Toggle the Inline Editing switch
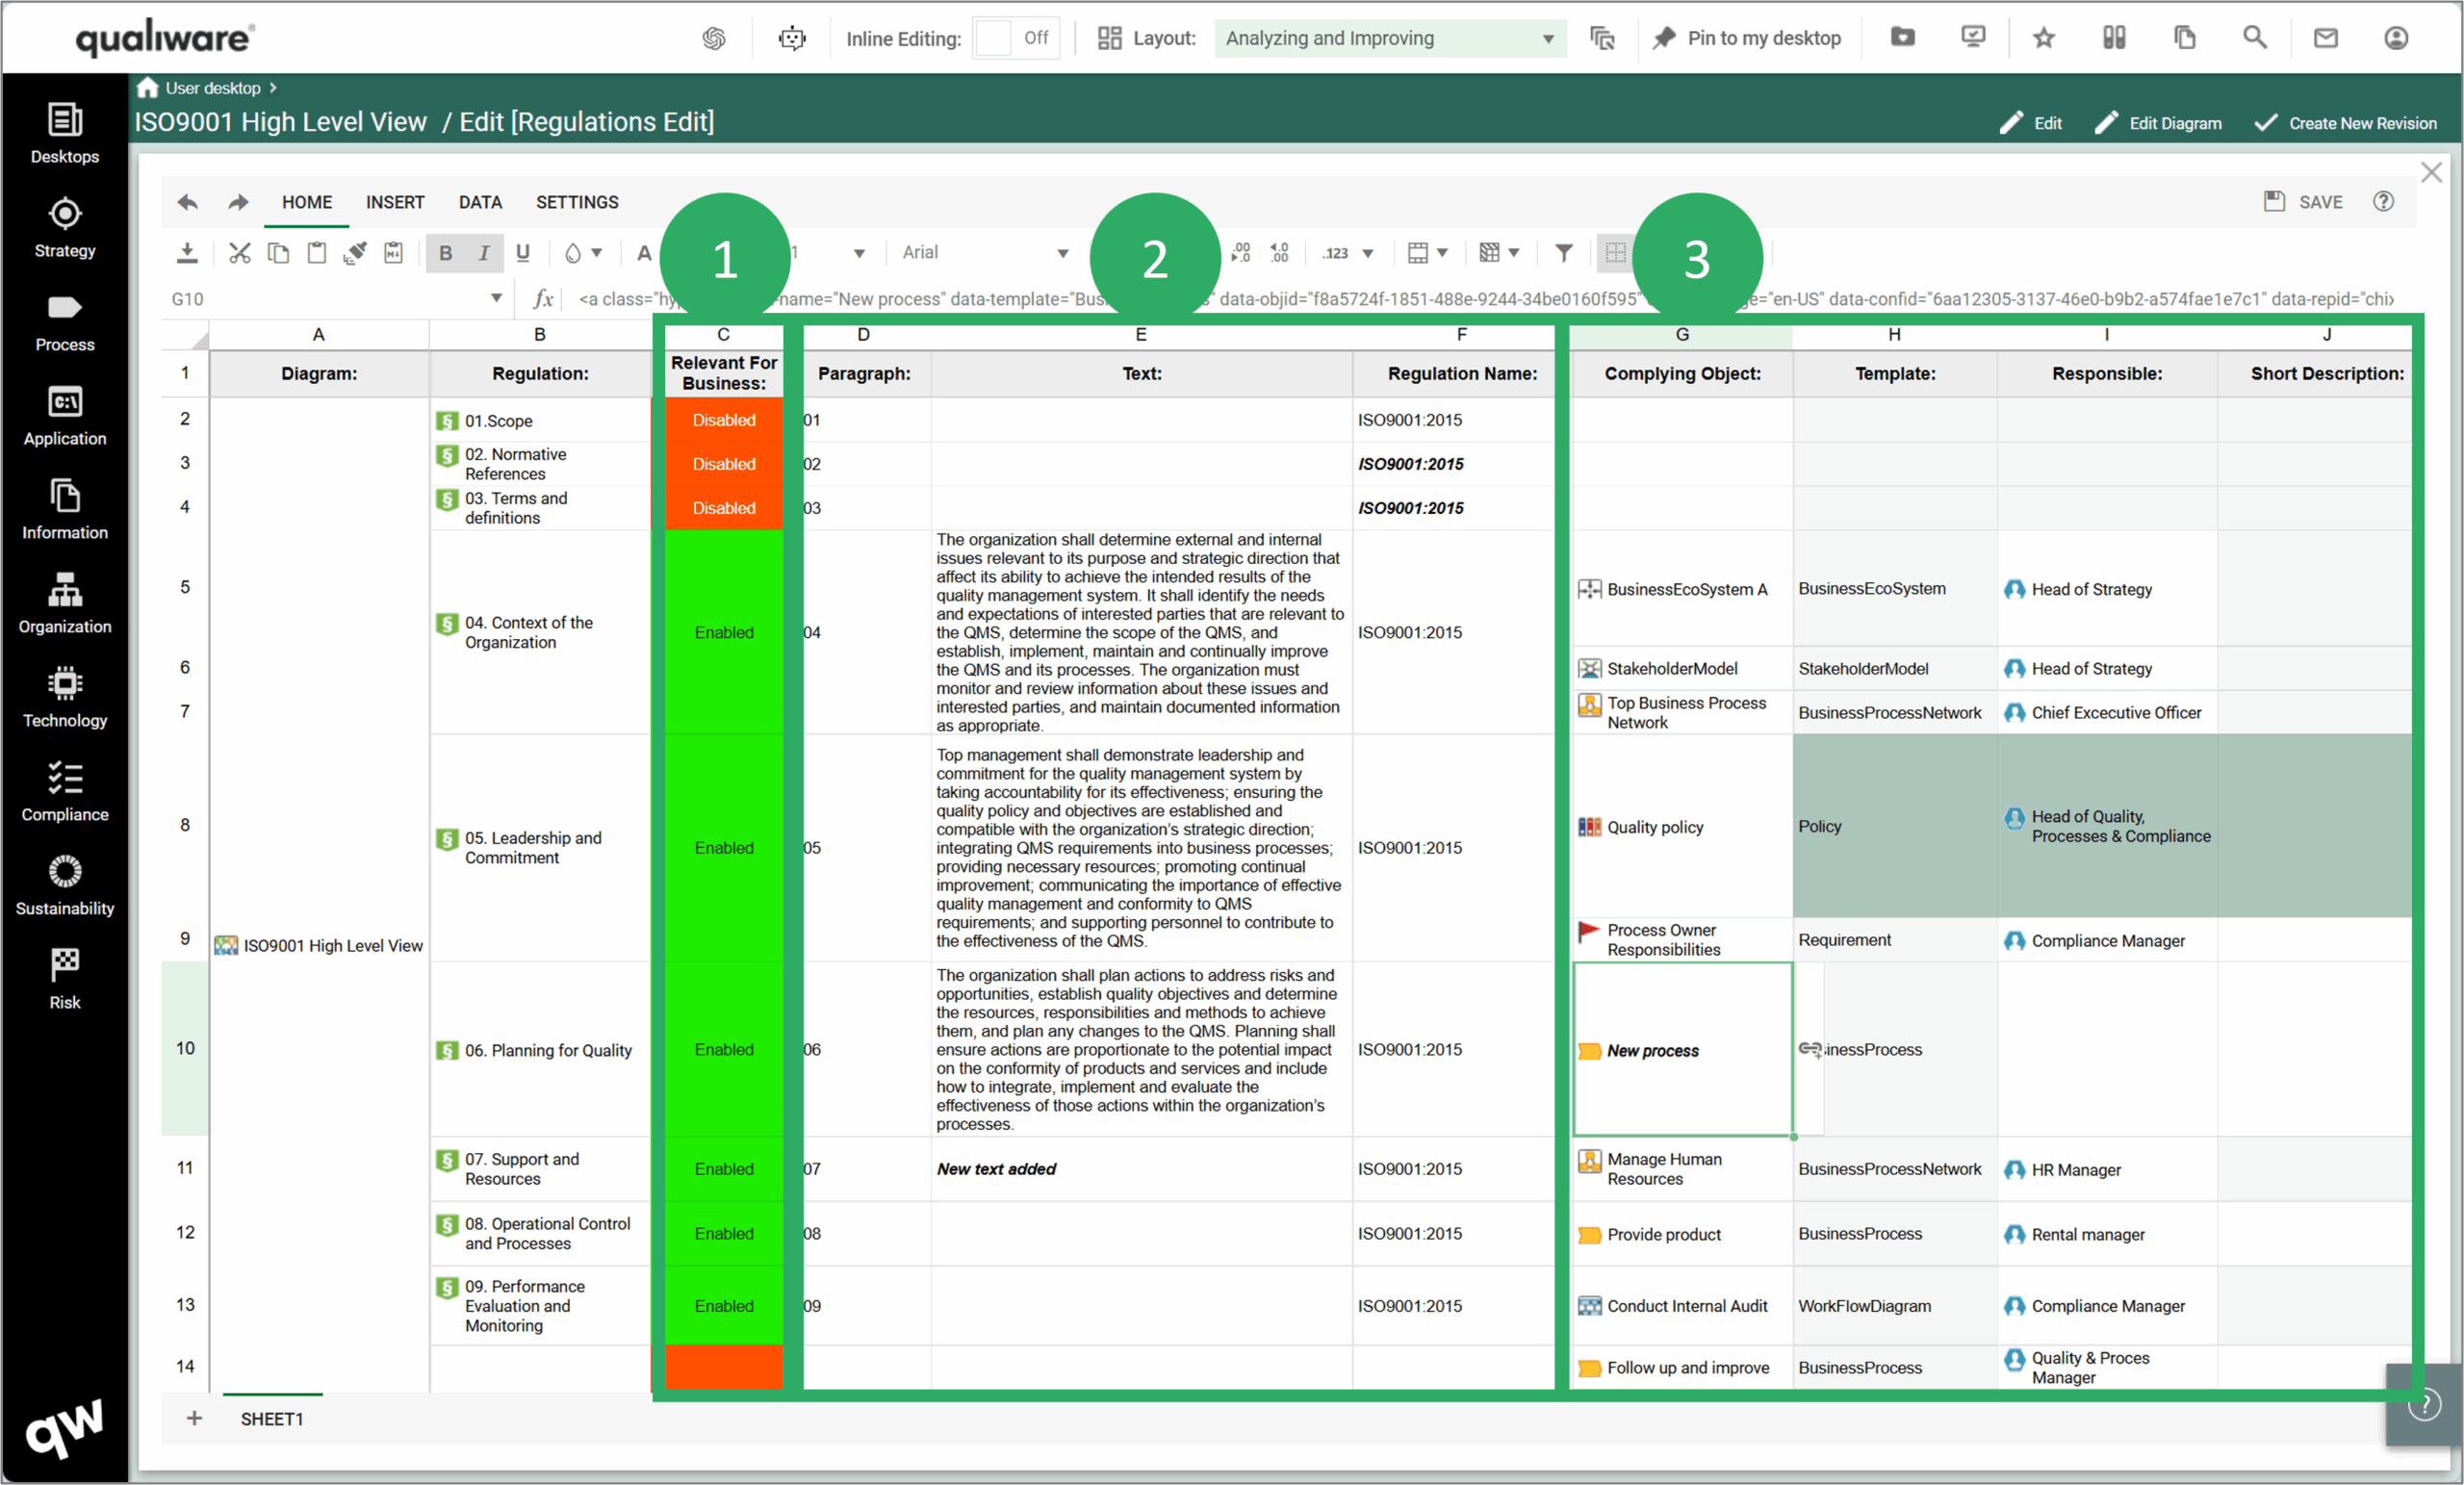The height and width of the screenshot is (1485, 2464). click(x=1015, y=38)
